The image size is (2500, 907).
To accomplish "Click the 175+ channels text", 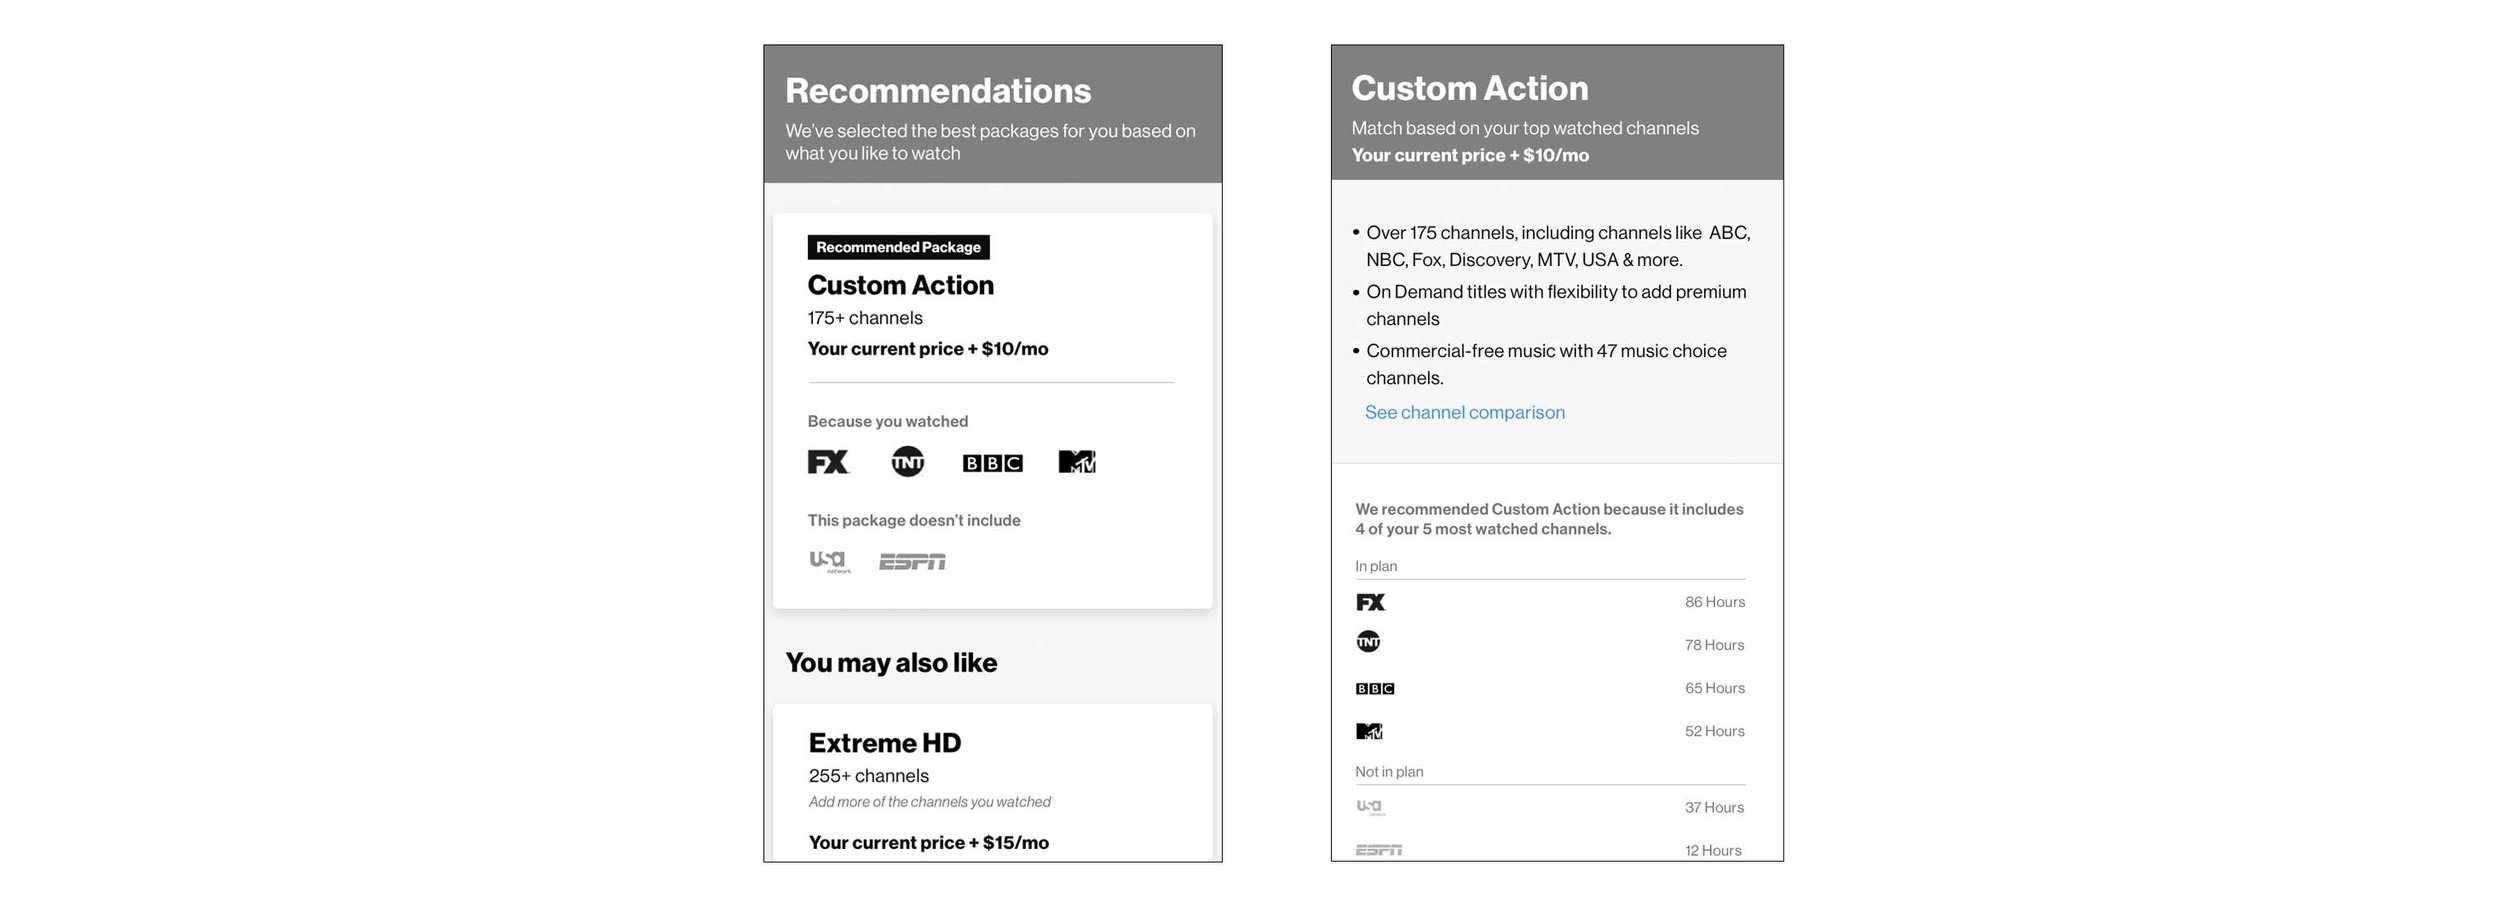I will [x=865, y=318].
